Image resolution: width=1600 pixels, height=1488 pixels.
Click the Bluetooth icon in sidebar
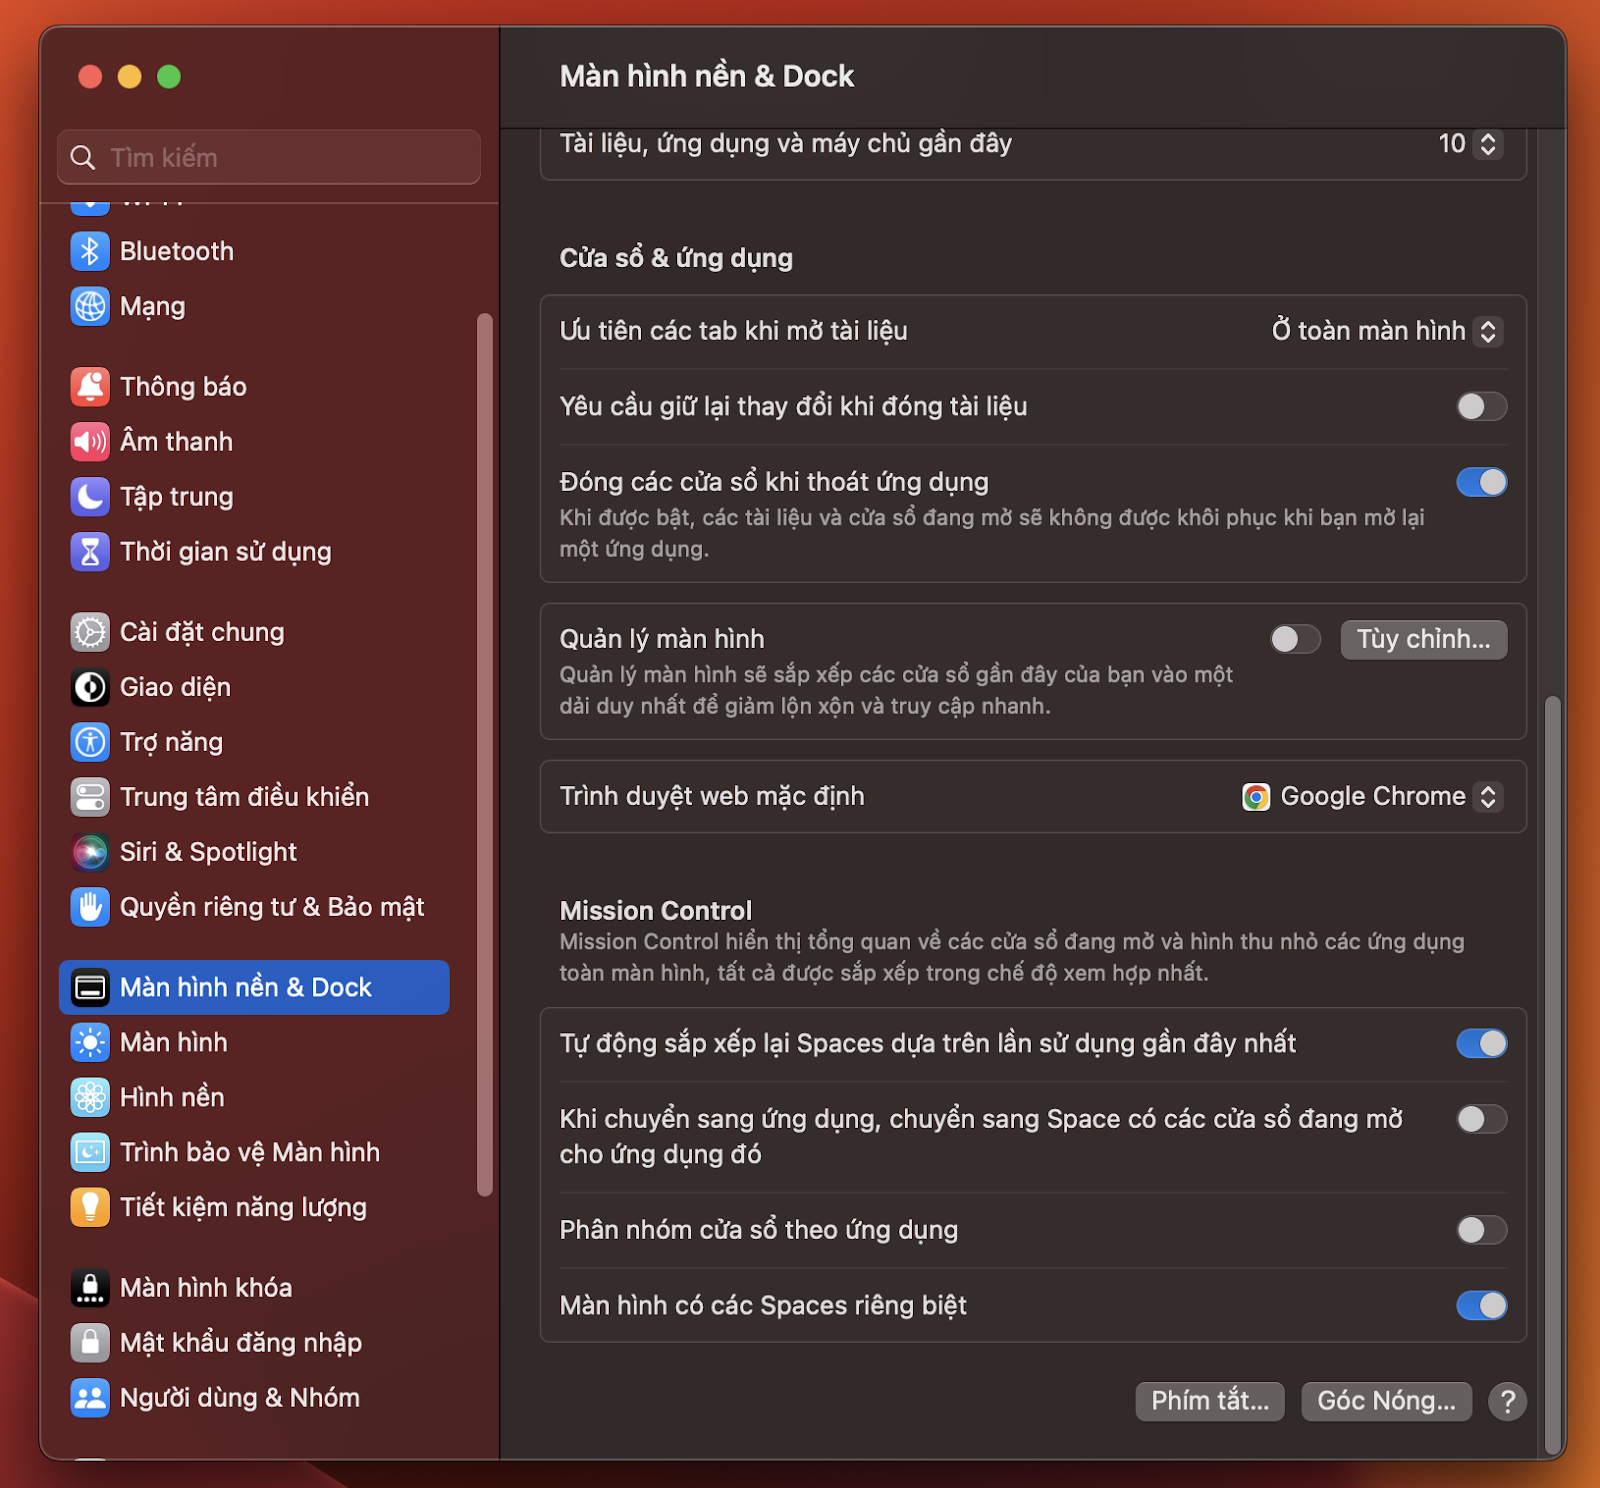90,251
